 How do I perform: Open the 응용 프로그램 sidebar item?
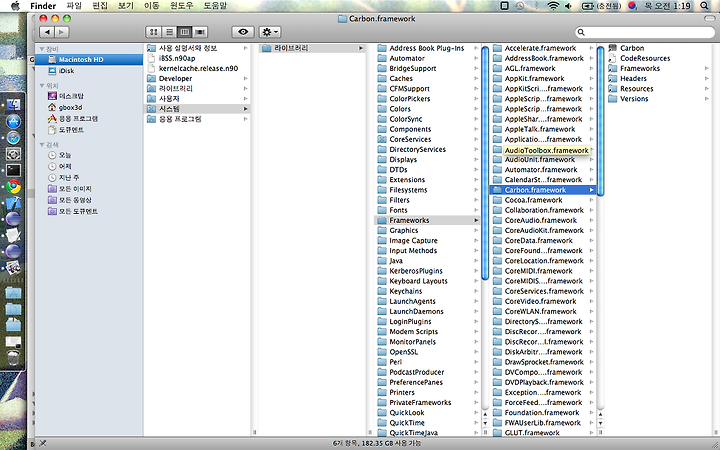pos(89,118)
